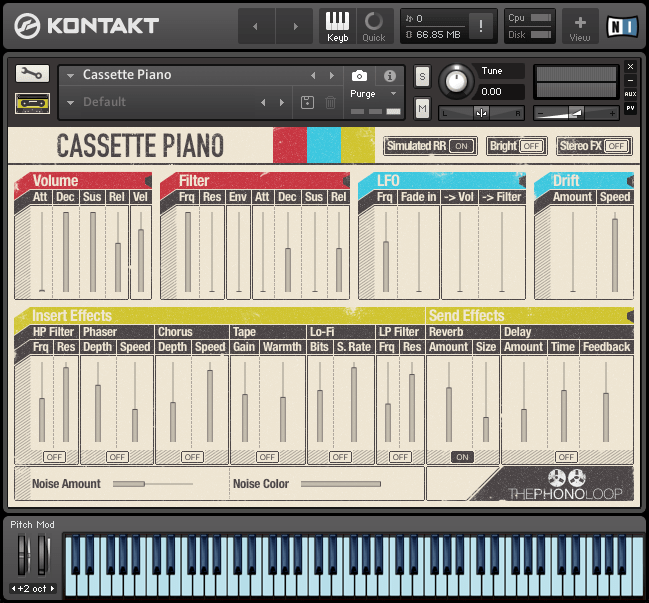Click the Native Instruments NI logo
649x603 pixels.
(x=622, y=27)
